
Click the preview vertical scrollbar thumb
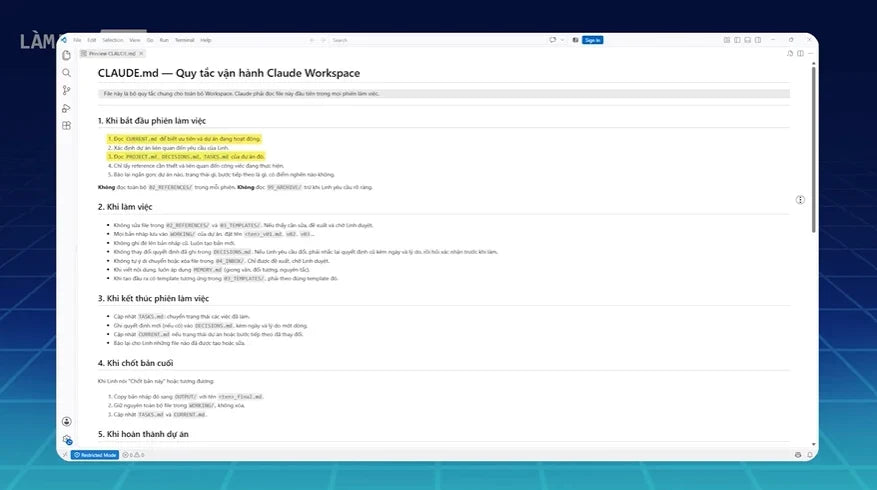813,148
